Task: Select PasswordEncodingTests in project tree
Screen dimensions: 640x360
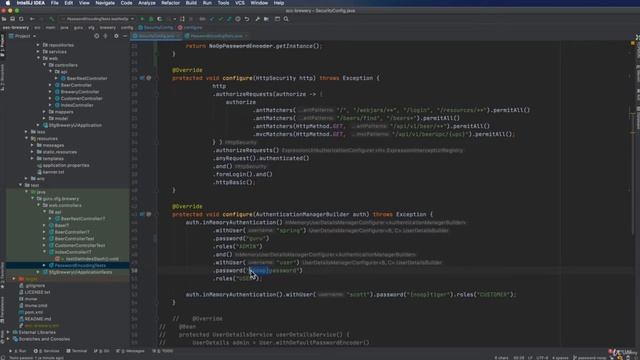Action: pos(77,265)
